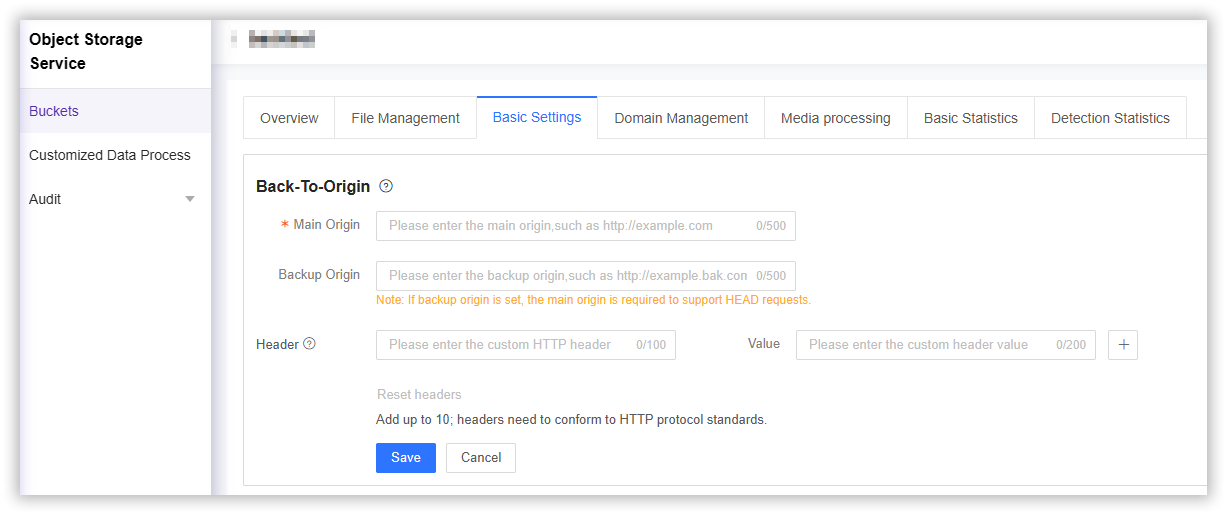Click the Reset headers link

pyautogui.click(x=419, y=394)
